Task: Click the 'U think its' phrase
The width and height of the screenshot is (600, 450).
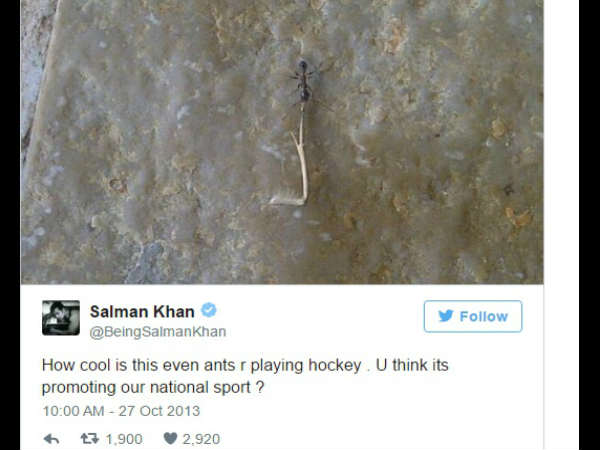Action: pos(412,365)
